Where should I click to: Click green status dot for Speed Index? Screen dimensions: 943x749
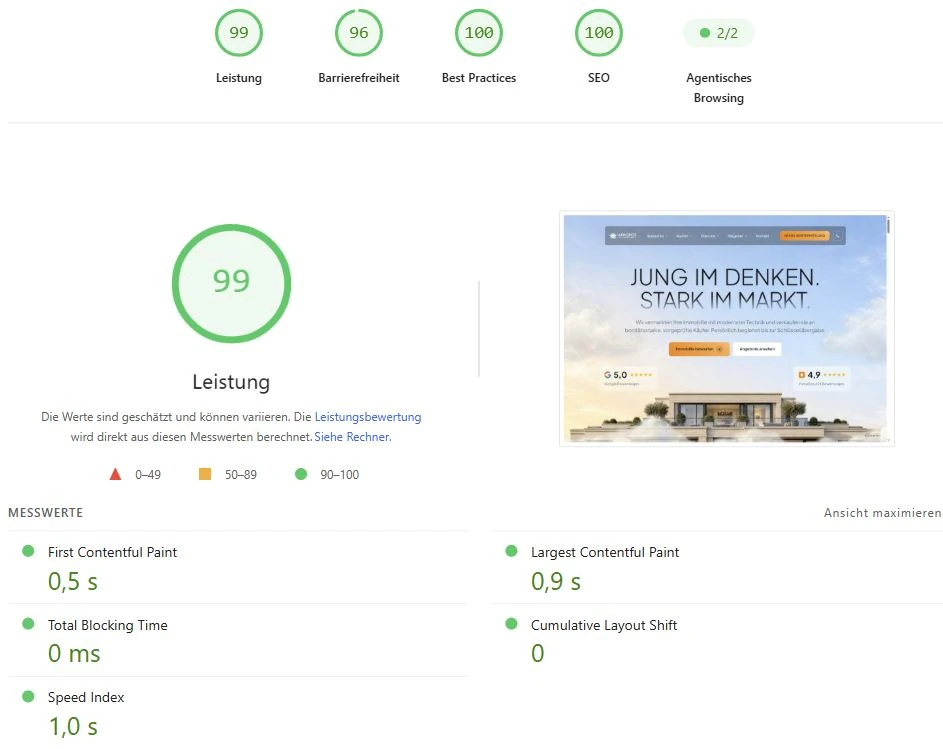[28, 696]
